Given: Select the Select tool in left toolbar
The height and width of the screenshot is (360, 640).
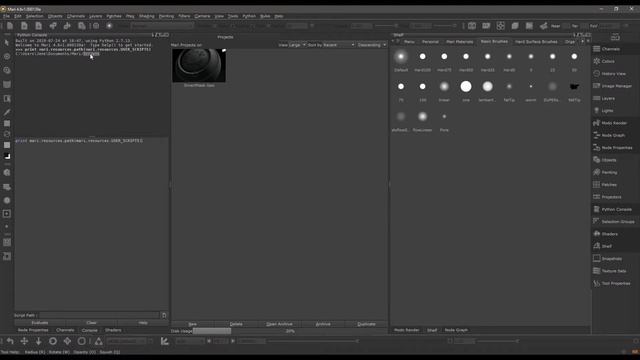Looking at the screenshot, I should pos(7,43).
